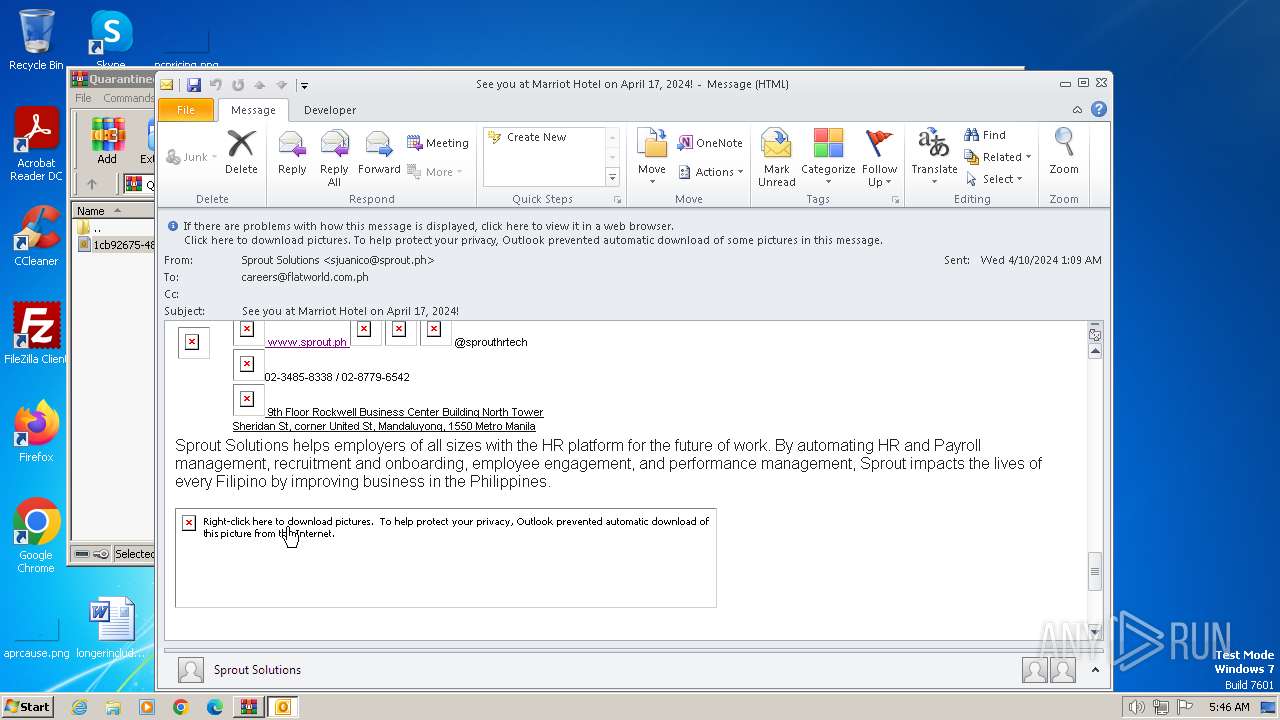Screen dimensions: 1280x720
Task: Click the Add button in WinRAR window
Action: 107,141
